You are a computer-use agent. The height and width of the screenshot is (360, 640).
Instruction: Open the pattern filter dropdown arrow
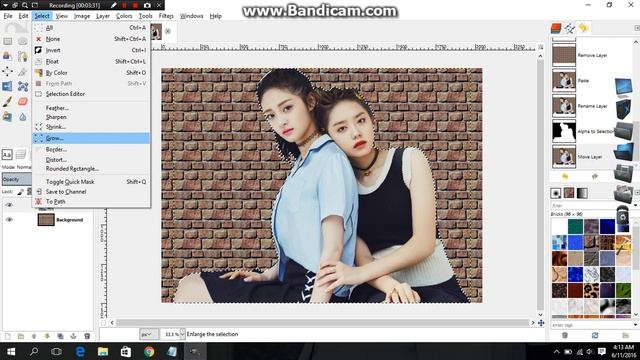(x=636, y=205)
